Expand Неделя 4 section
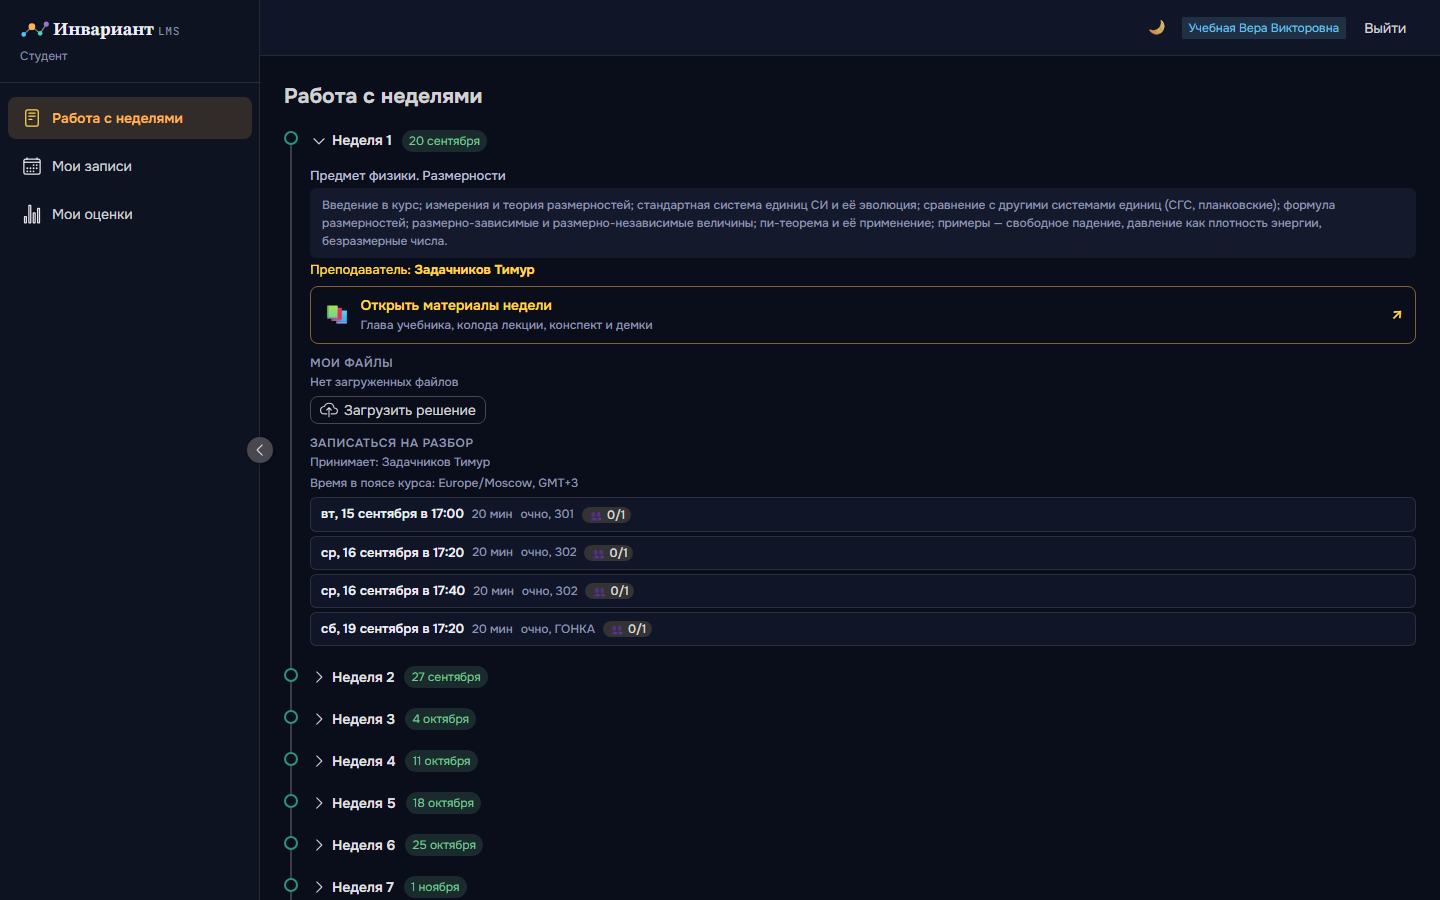 click(319, 761)
